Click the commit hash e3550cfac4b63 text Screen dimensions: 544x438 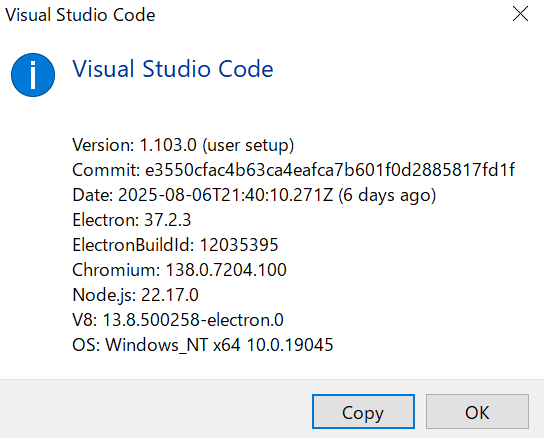330,170
